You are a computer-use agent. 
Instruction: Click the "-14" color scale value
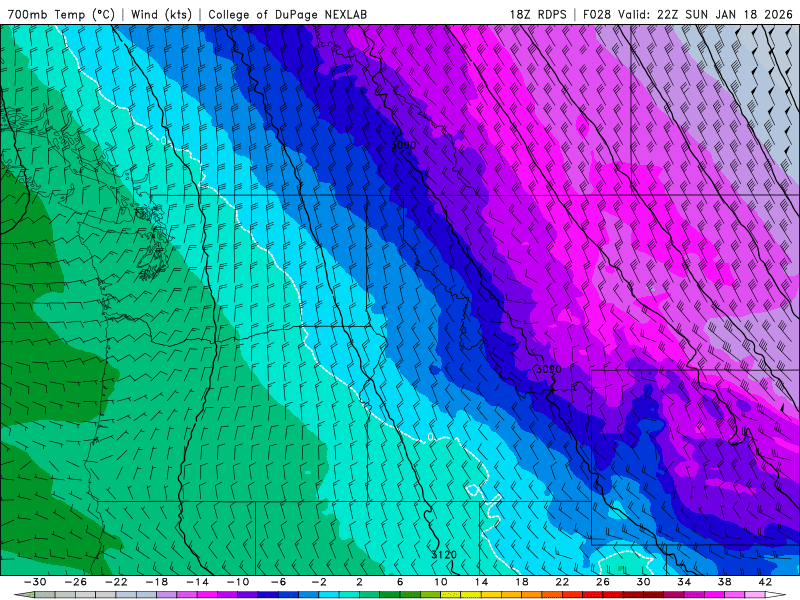(x=197, y=582)
